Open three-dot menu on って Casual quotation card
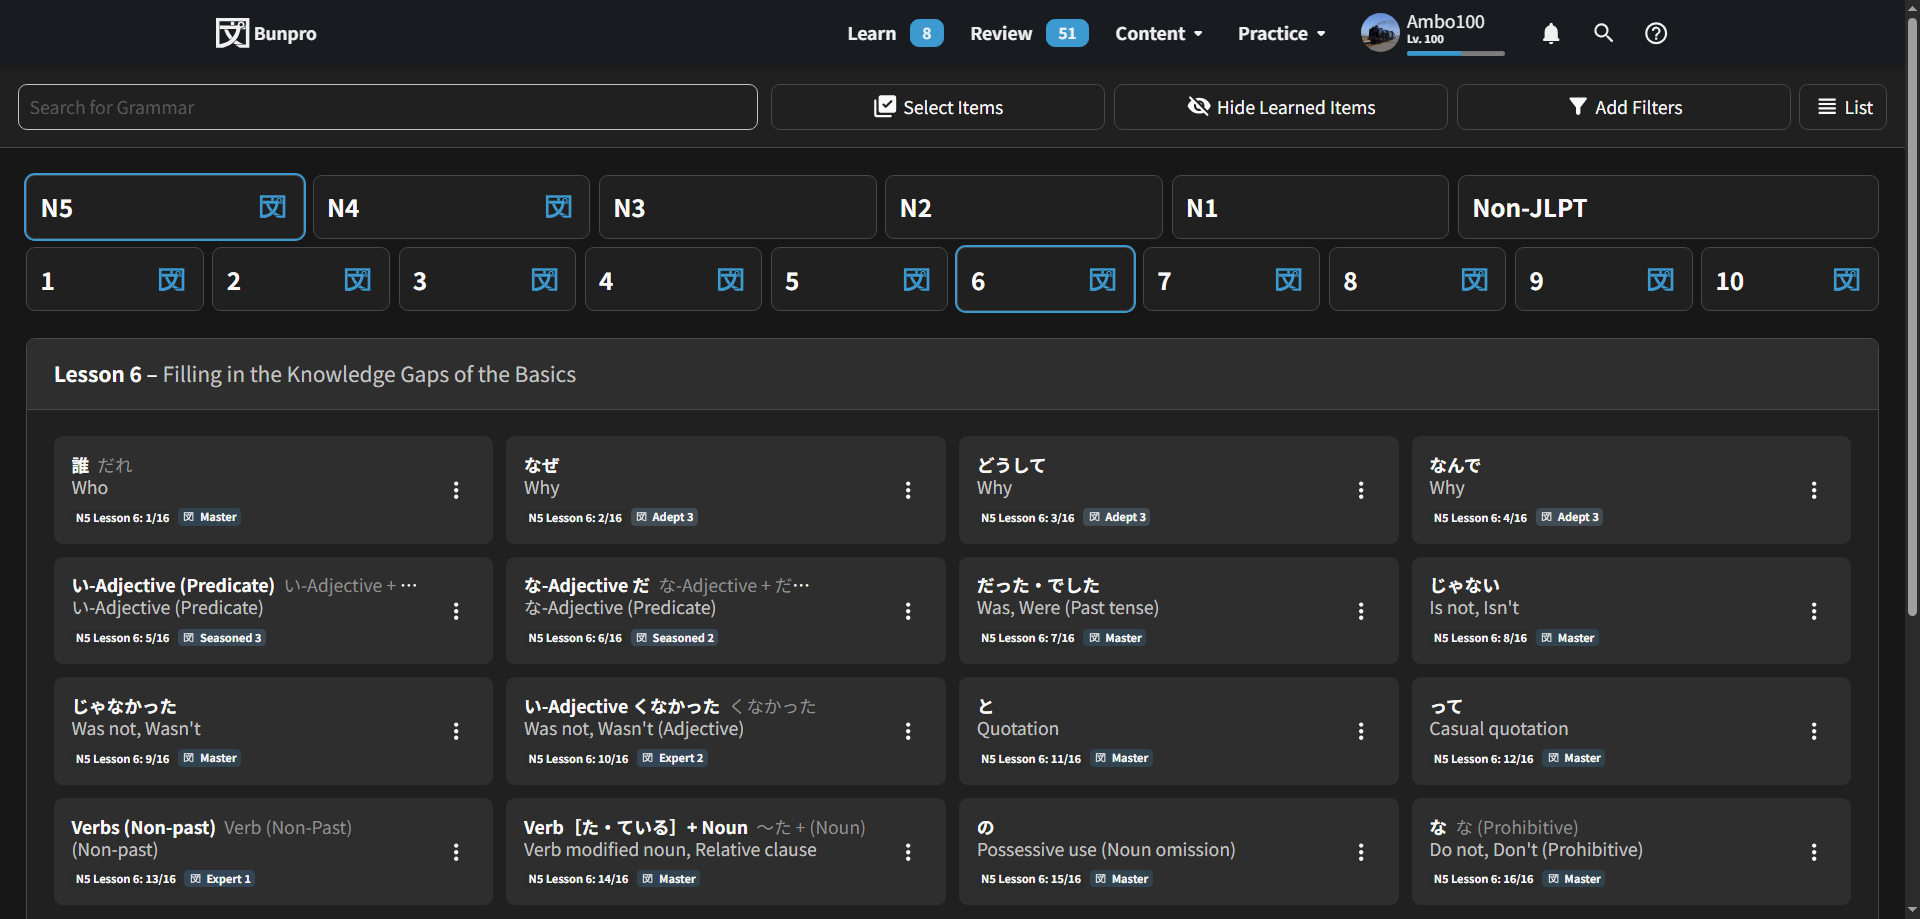Viewport: 1920px width, 919px height. pyautogui.click(x=1813, y=732)
